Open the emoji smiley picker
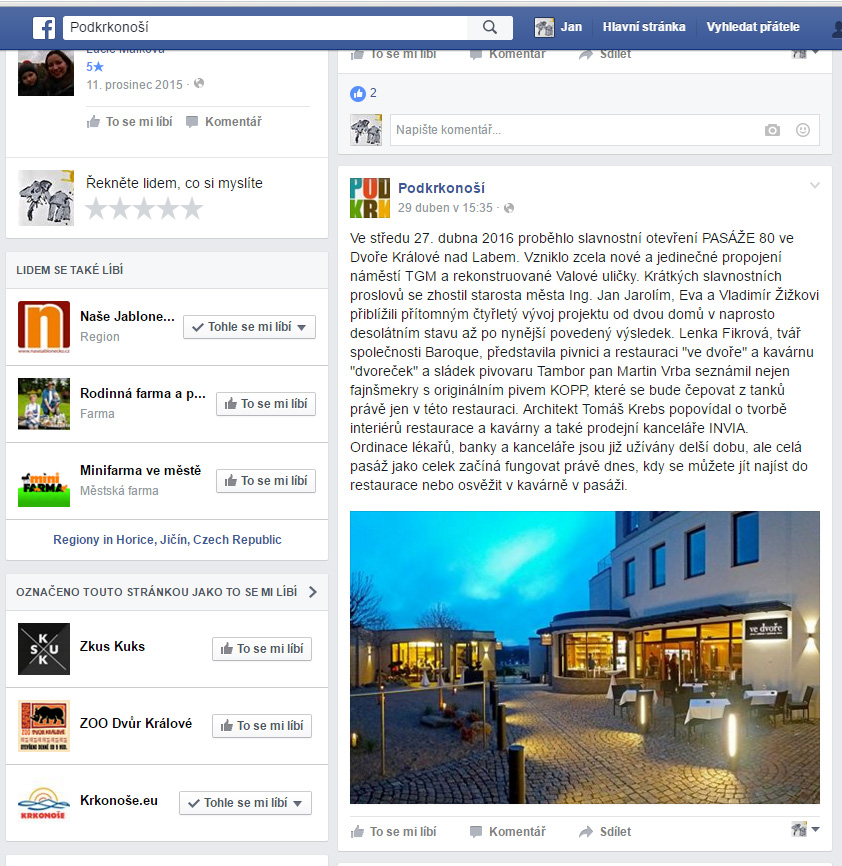 [x=802, y=130]
